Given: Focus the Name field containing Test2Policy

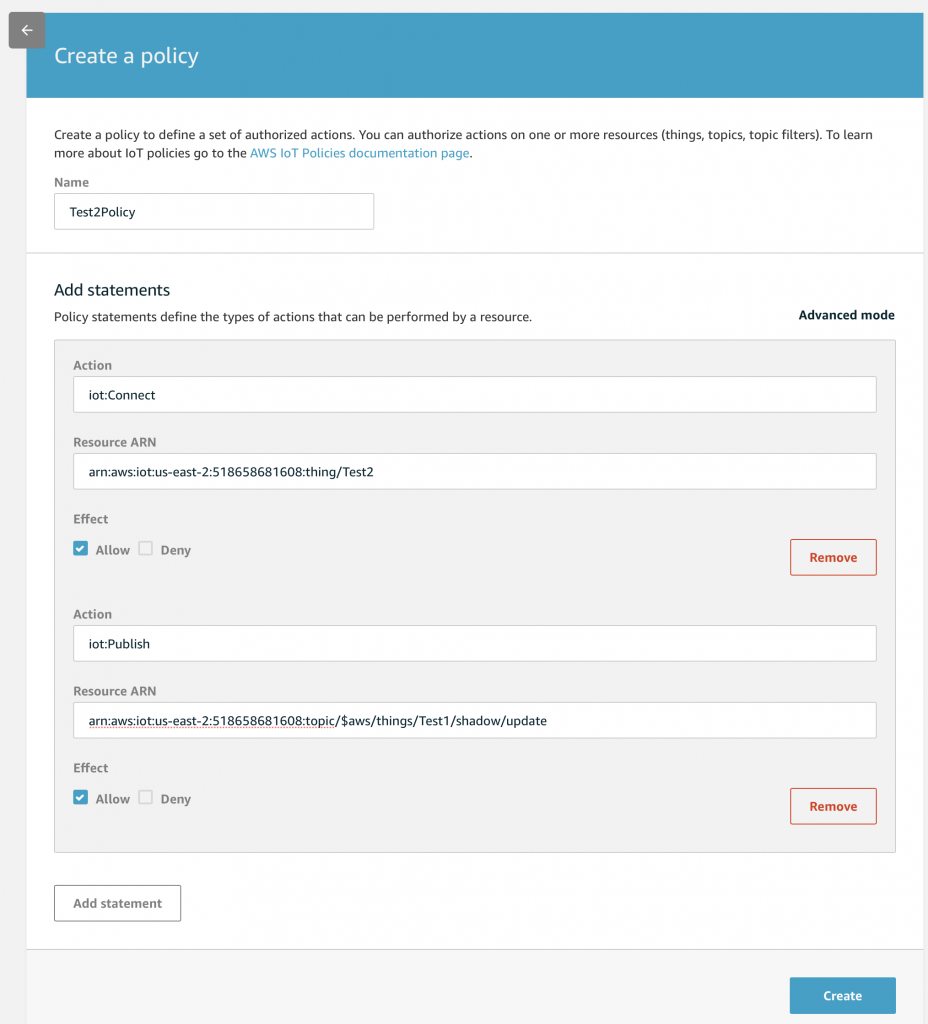Looking at the screenshot, I should [214, 212].
